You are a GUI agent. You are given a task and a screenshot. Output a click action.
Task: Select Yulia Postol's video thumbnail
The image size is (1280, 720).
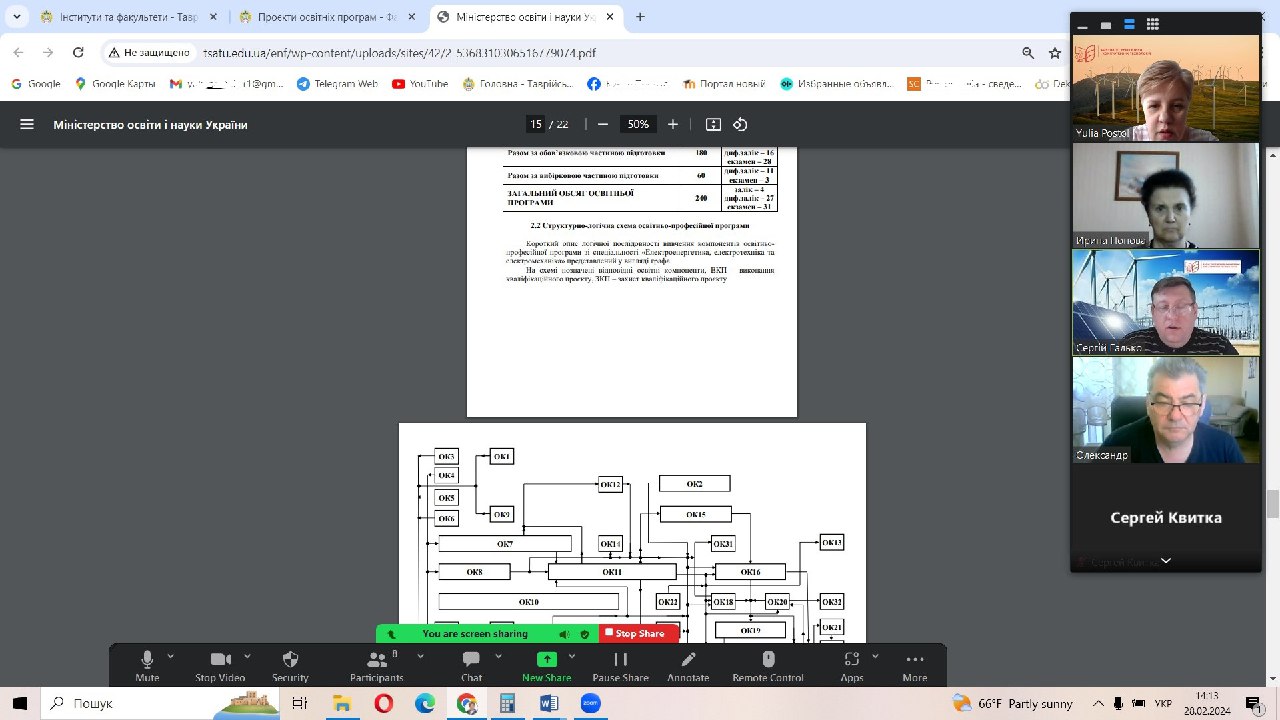tap(1165, 88)
